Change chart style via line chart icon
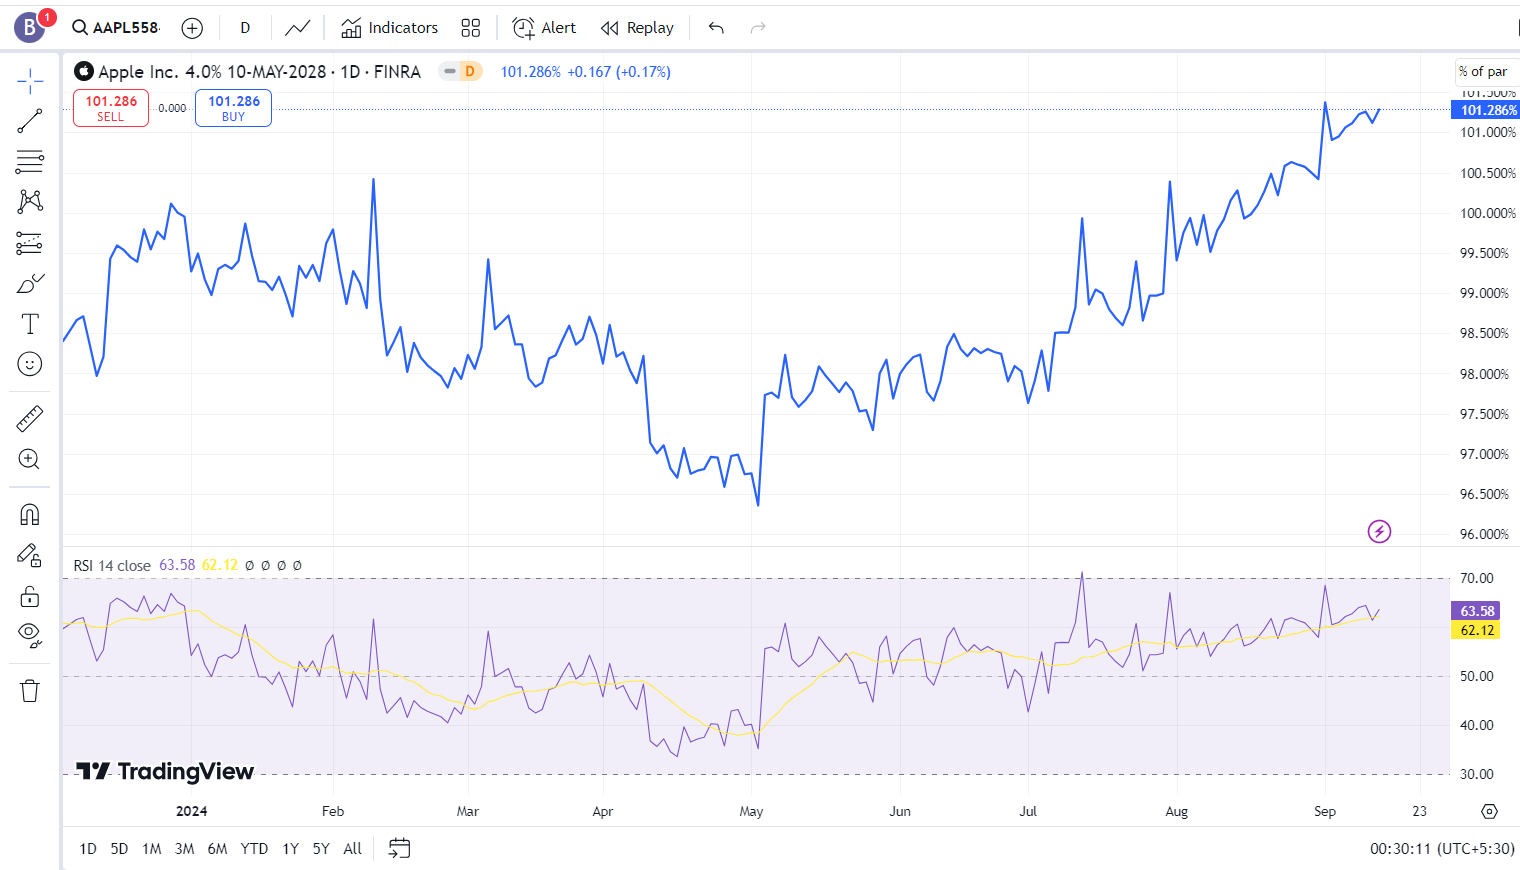 [x=298, y=28]
